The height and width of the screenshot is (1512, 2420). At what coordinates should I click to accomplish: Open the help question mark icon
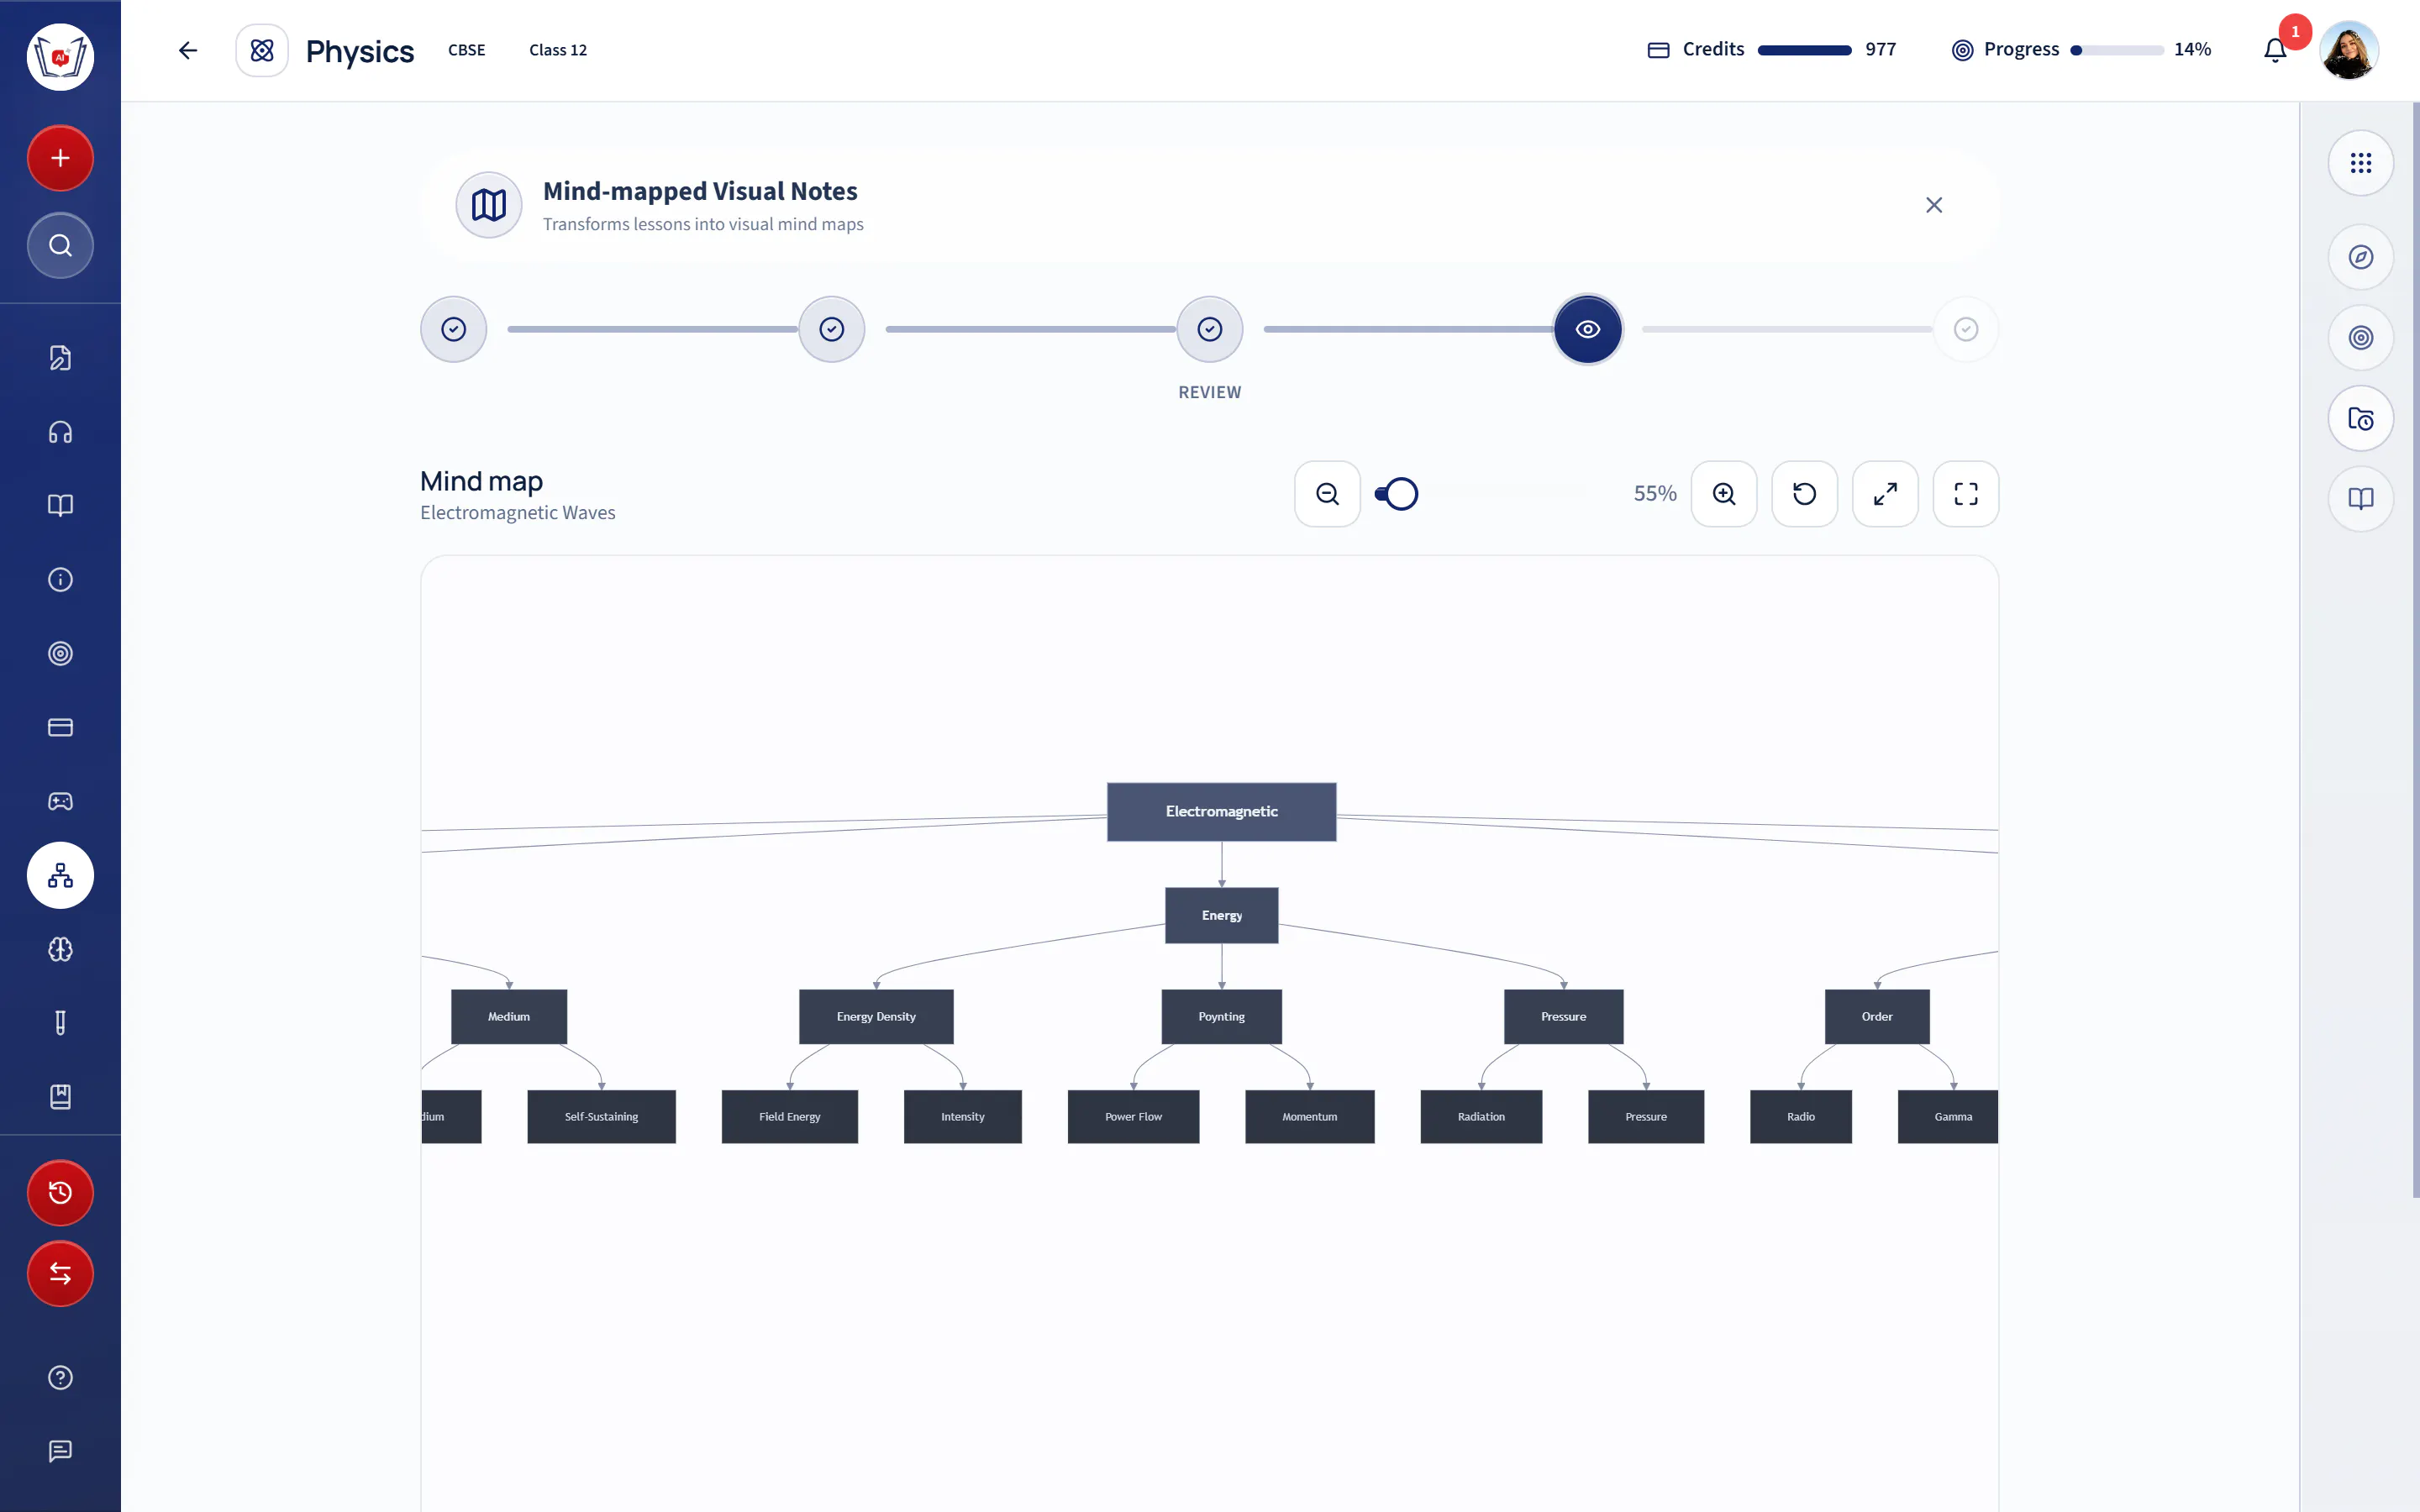point(60,1378)
